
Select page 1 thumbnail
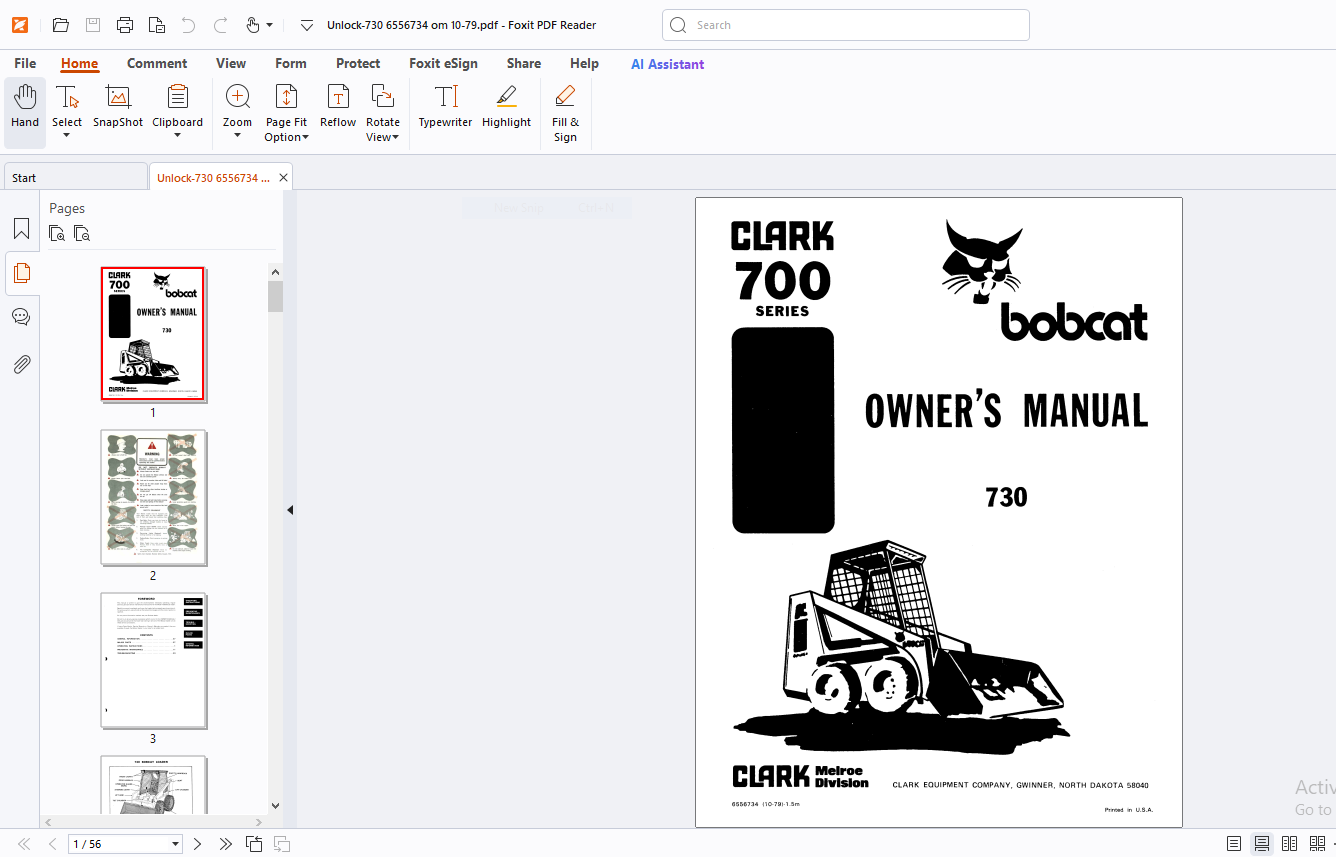point(153,334)
